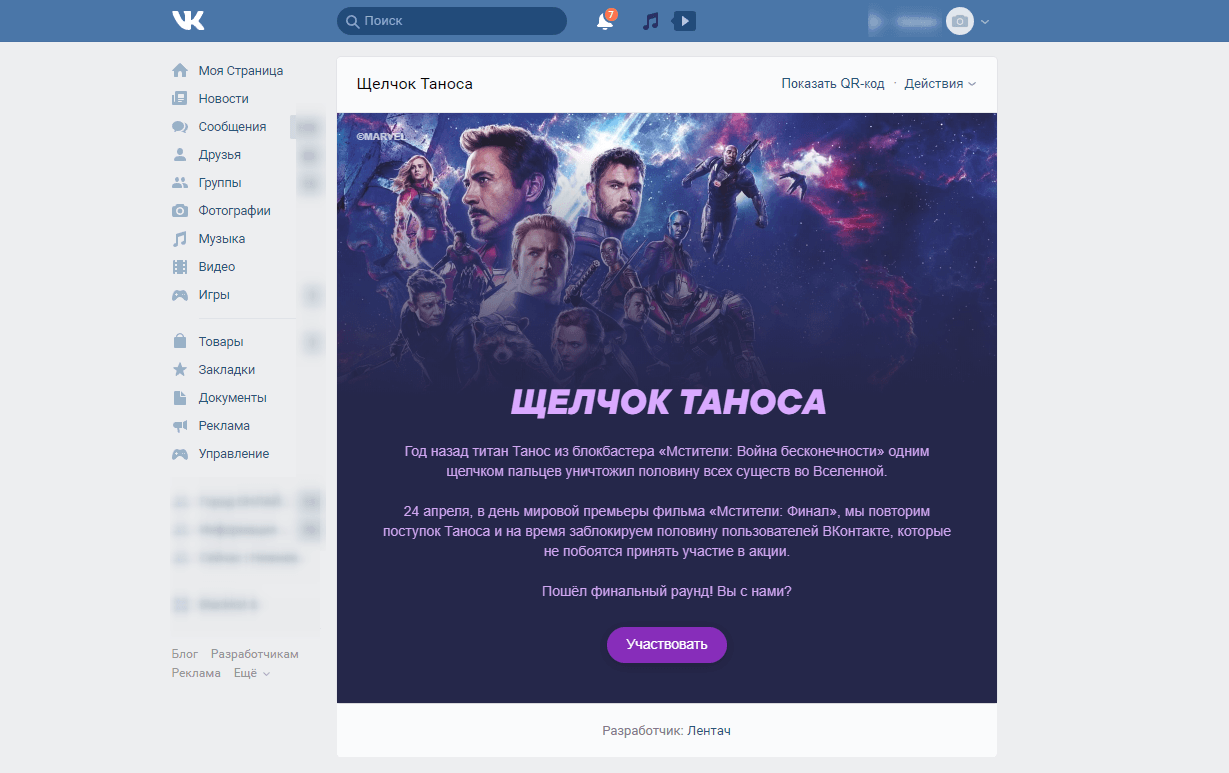Click the purple Участвовать button
1229x773 pixels.
(667, 644)
